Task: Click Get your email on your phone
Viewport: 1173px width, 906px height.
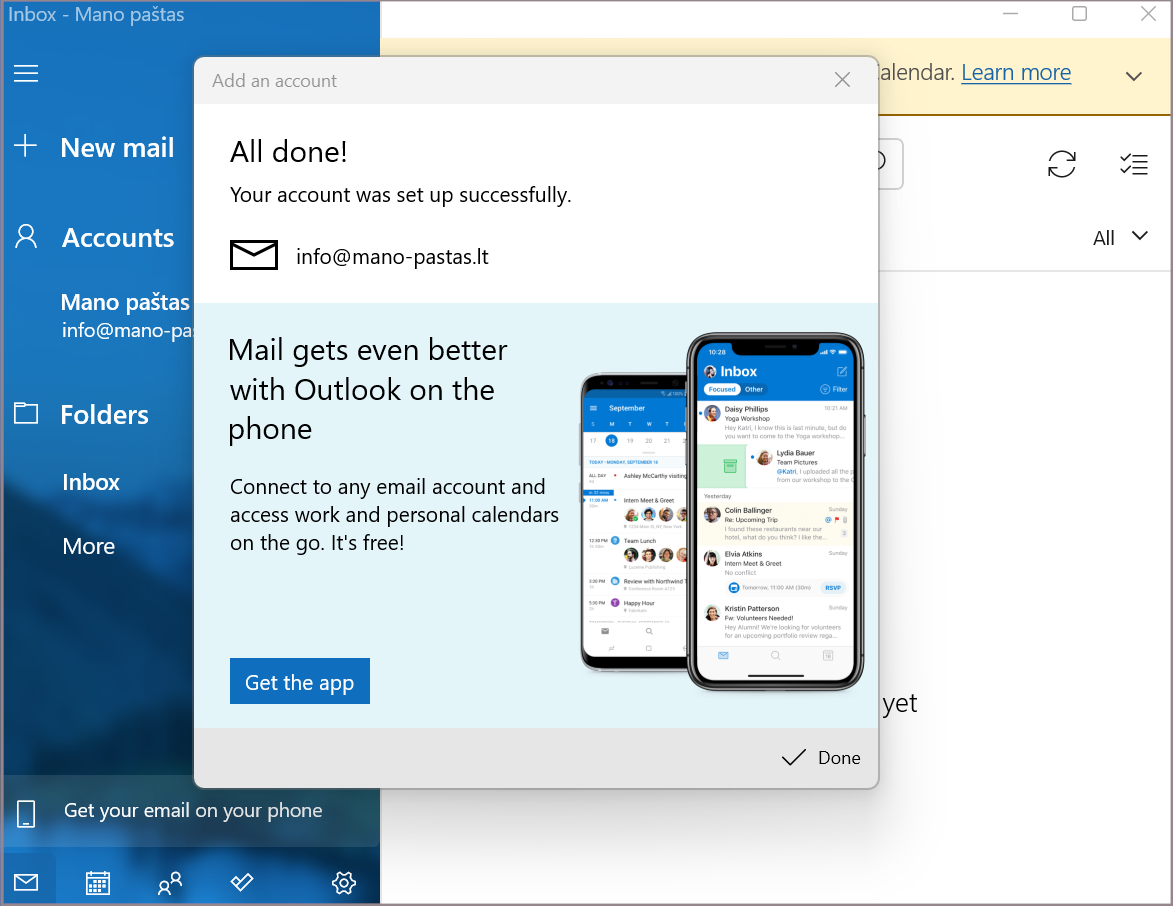Action: click(x=192, y=811)
